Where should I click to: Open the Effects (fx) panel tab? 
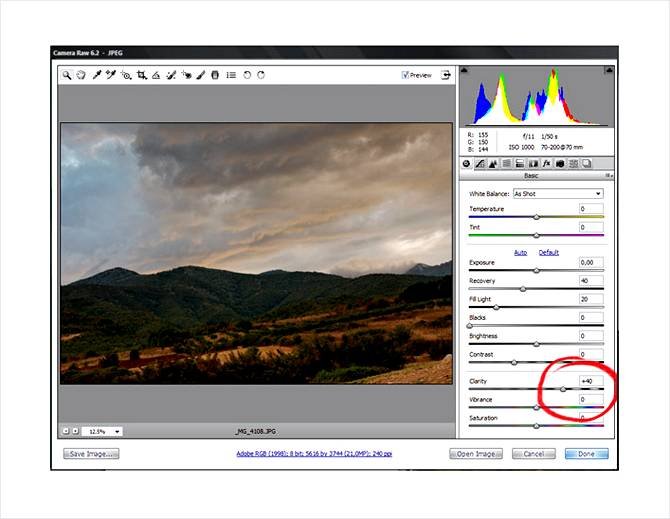click(547, 163)
